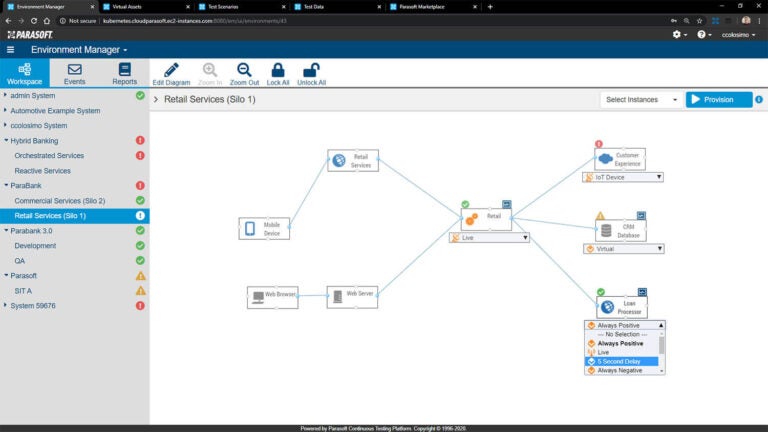Choose No Selection in the list
The image size is (768, 432).
tap(622, 334)
